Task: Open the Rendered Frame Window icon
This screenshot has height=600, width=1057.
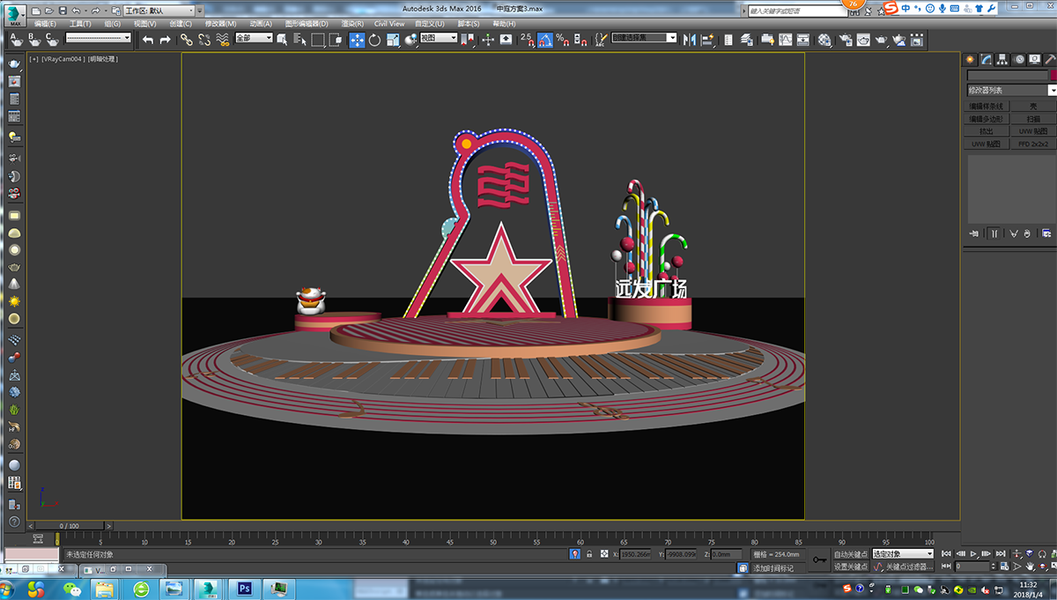Action: pos(864,40)
